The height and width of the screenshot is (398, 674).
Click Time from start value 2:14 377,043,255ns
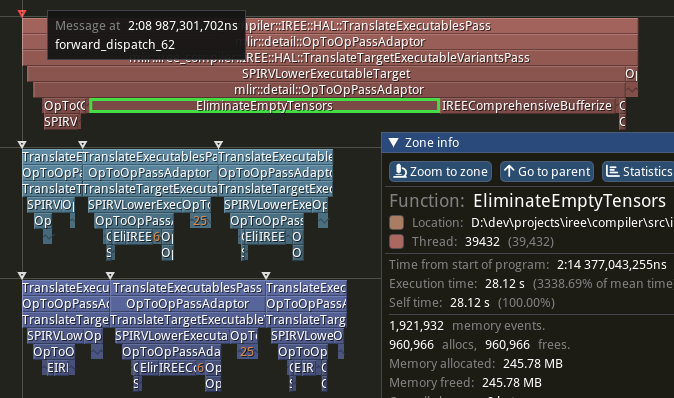pos(612,265)
